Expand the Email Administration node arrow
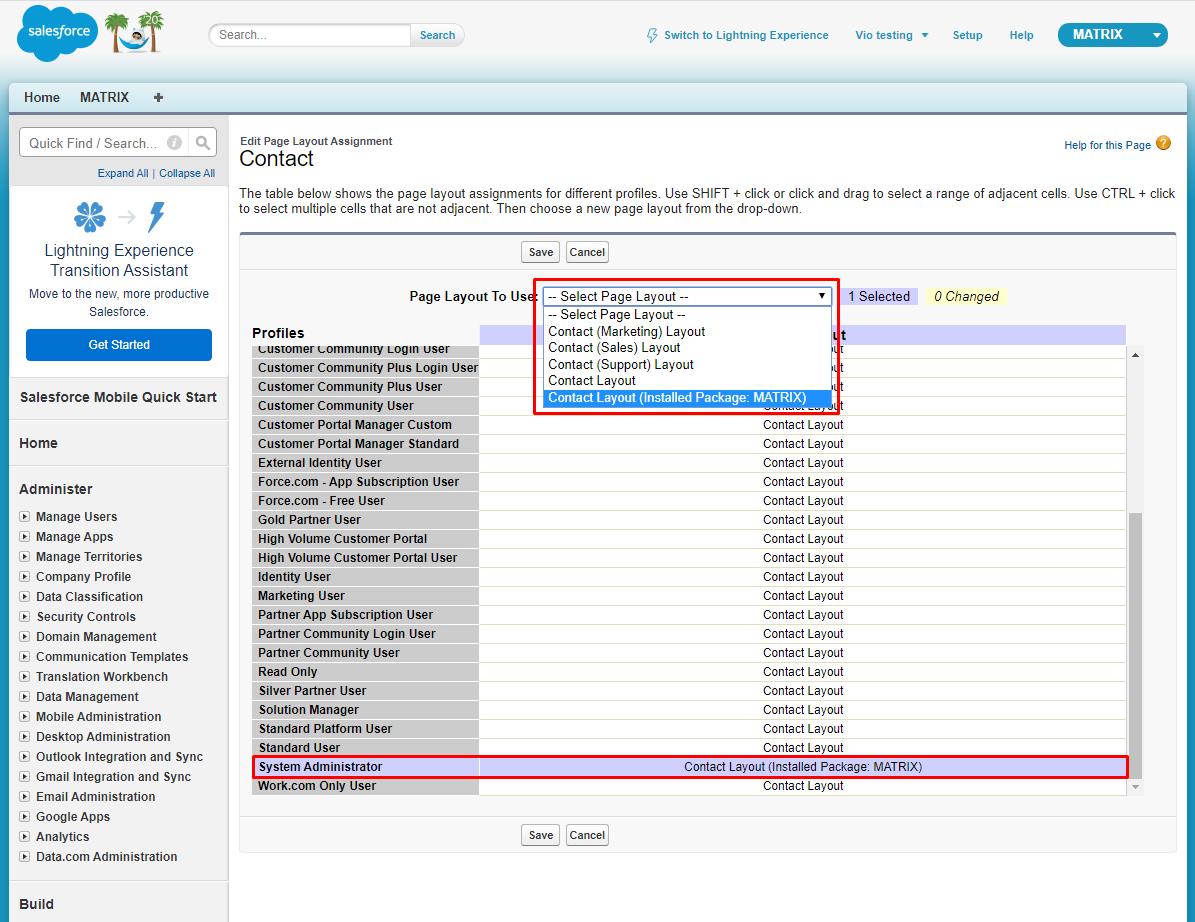This screenshot has width=1195, height=922. pos(24,796)
